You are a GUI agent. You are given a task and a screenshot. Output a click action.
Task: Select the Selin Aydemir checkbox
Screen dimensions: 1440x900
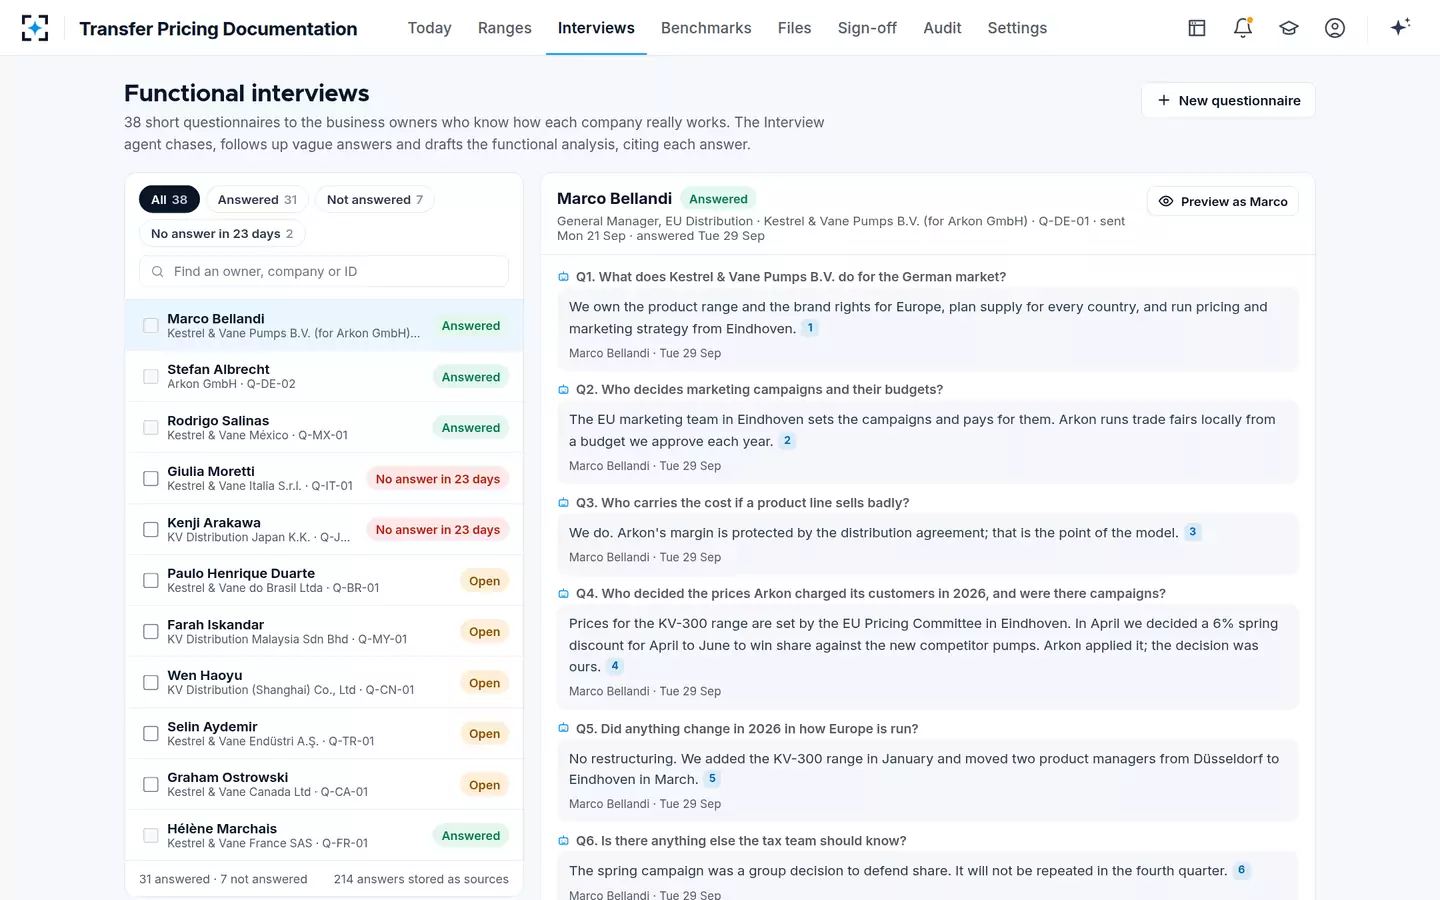[151, 734]
